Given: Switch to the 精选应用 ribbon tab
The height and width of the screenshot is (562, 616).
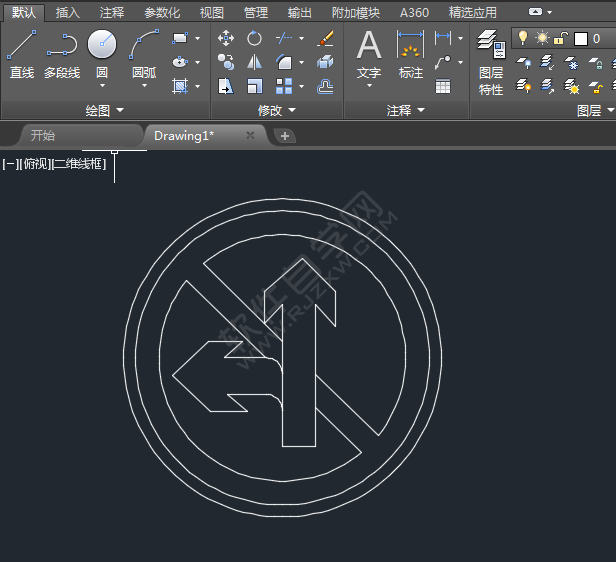Looking at the screenshot, I should click(473, 13).
